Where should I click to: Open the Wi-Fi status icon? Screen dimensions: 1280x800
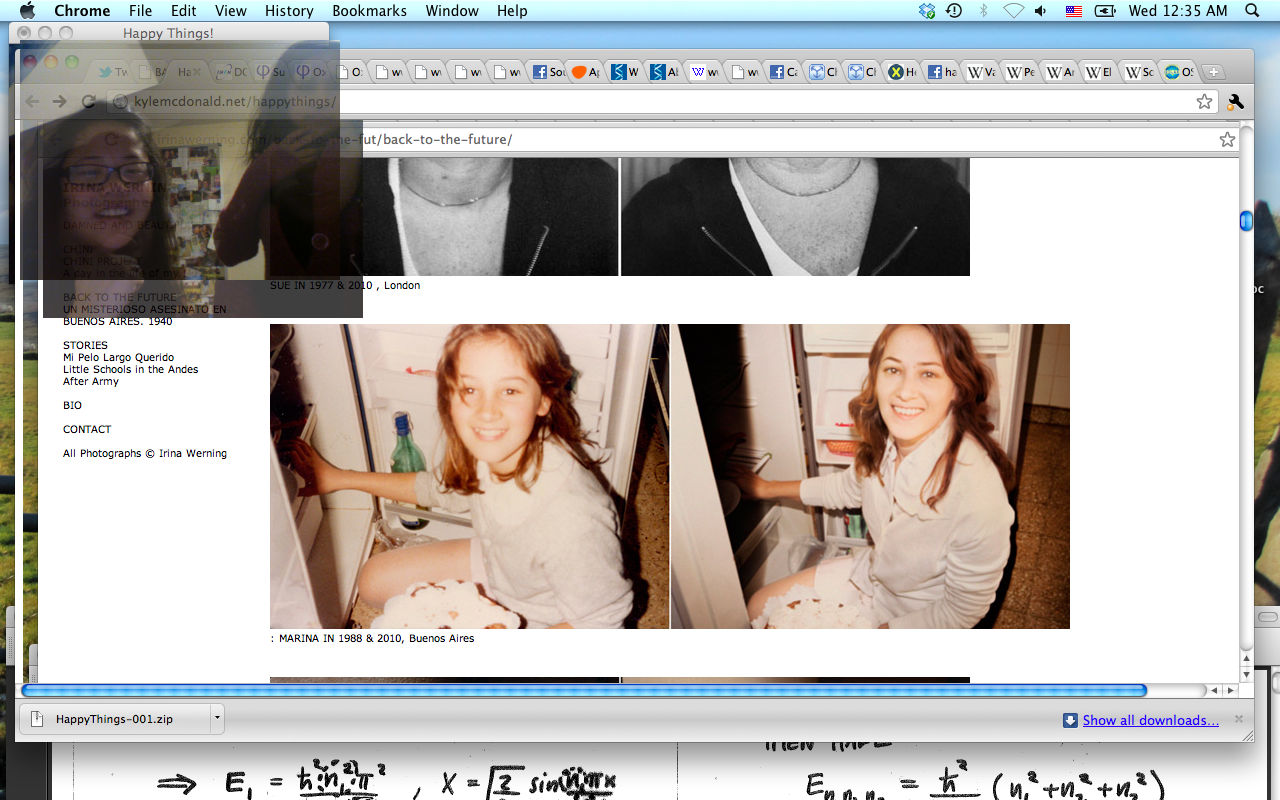1013,11
